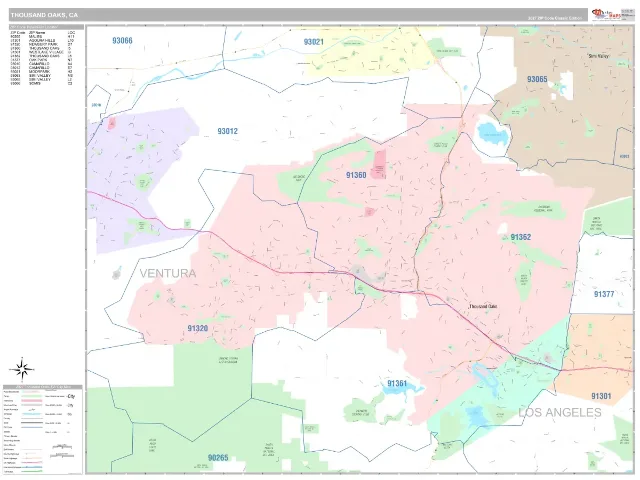Select the 93066 ZIP code label
This screenshot has width=640, height=480.
click(x=122, y=40)
